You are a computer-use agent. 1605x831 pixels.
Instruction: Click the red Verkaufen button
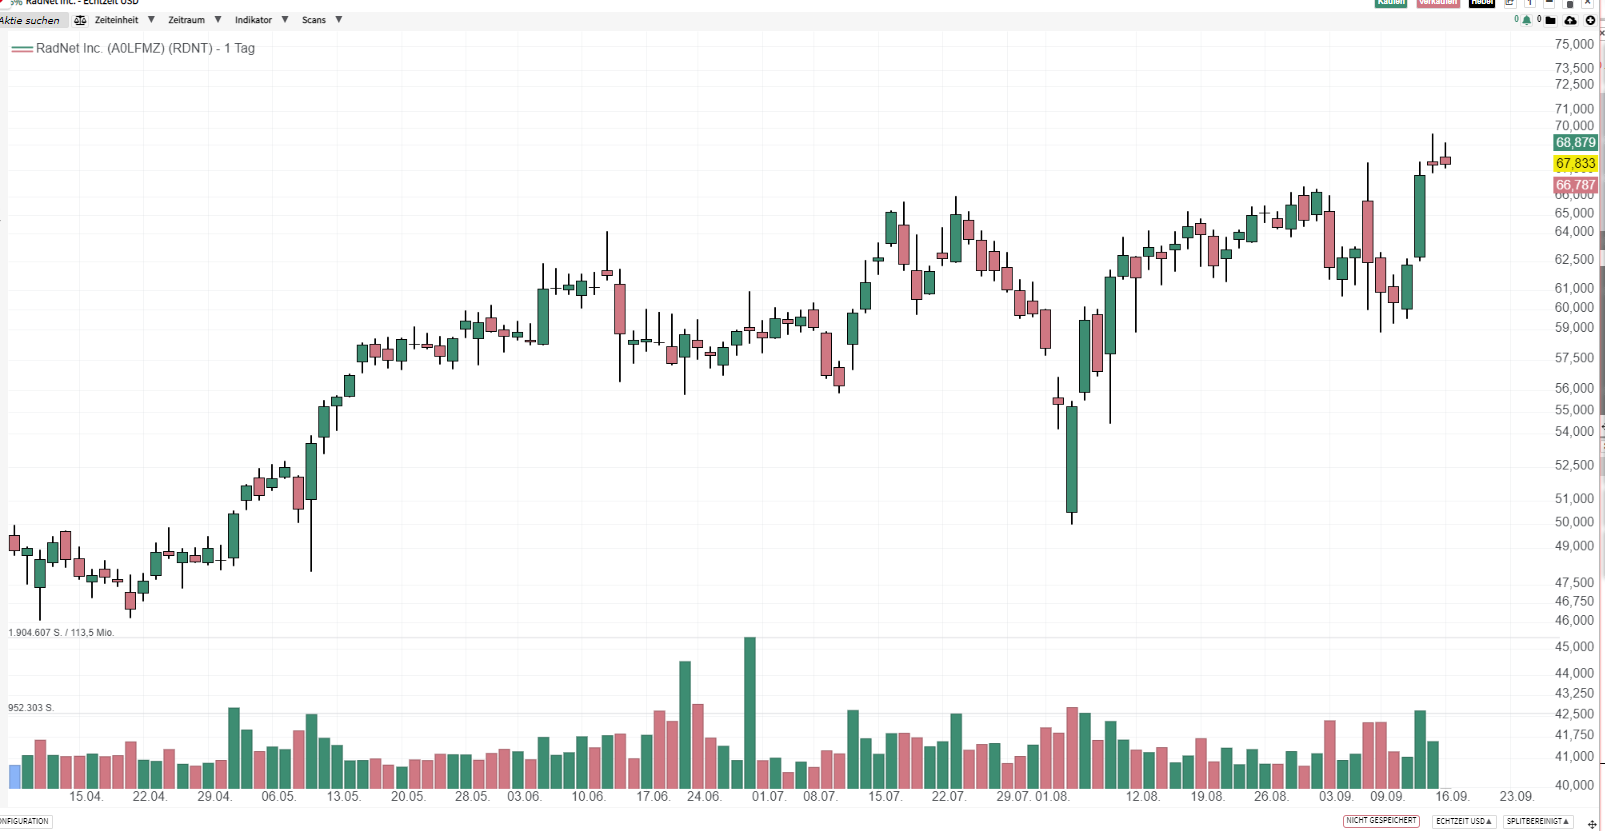tap(1437, 3)
